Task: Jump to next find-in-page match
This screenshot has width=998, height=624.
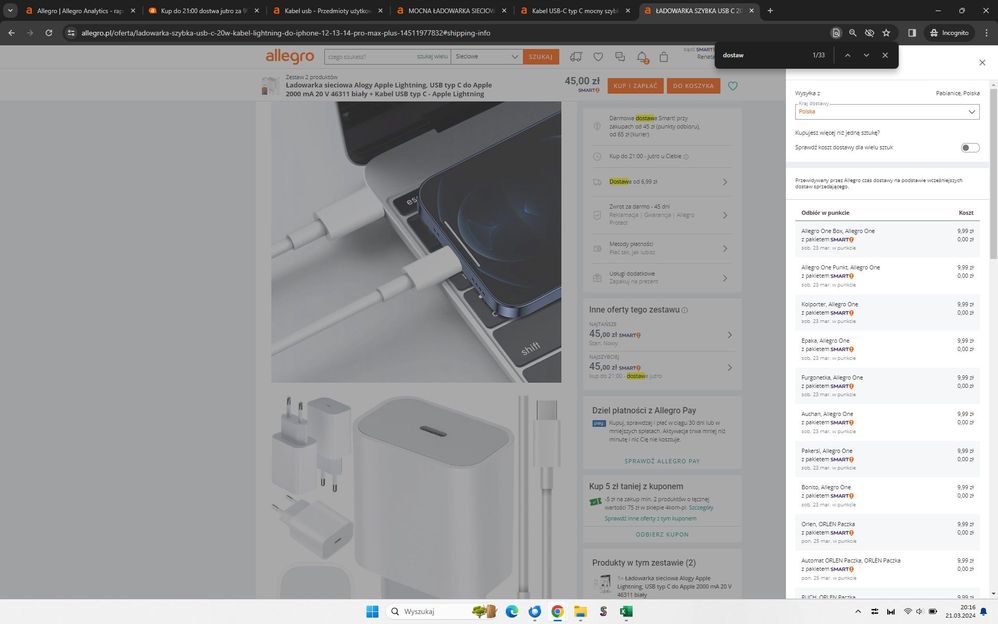Action: click(866, 55)
